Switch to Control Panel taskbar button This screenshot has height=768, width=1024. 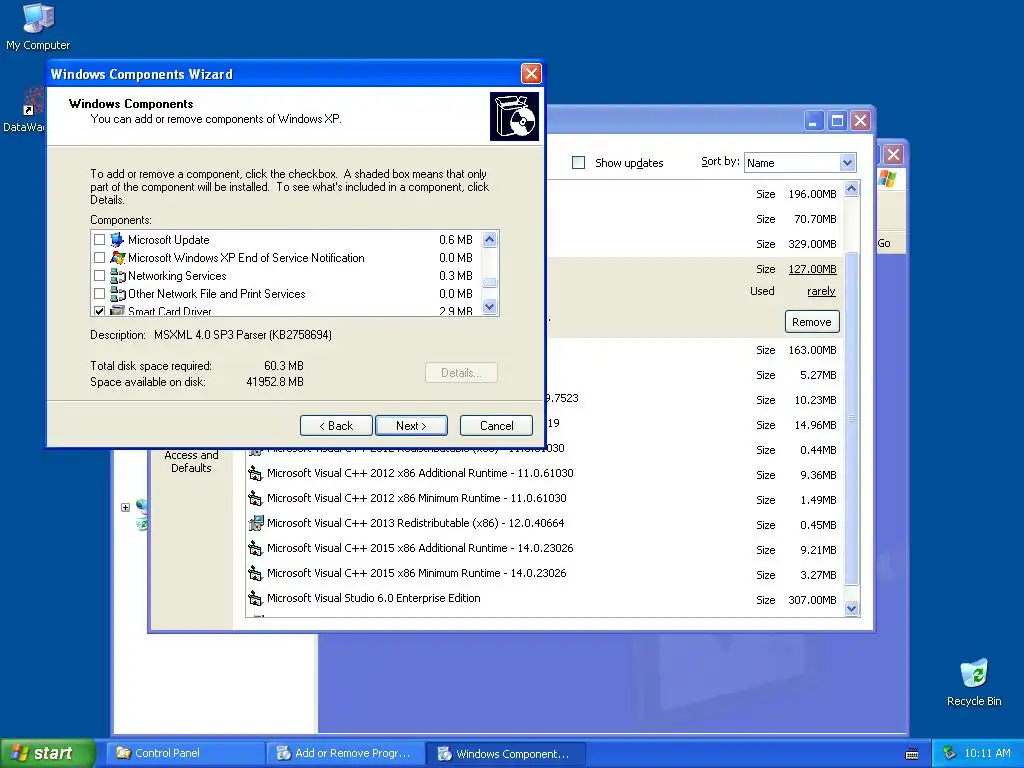tap(185, 753)
